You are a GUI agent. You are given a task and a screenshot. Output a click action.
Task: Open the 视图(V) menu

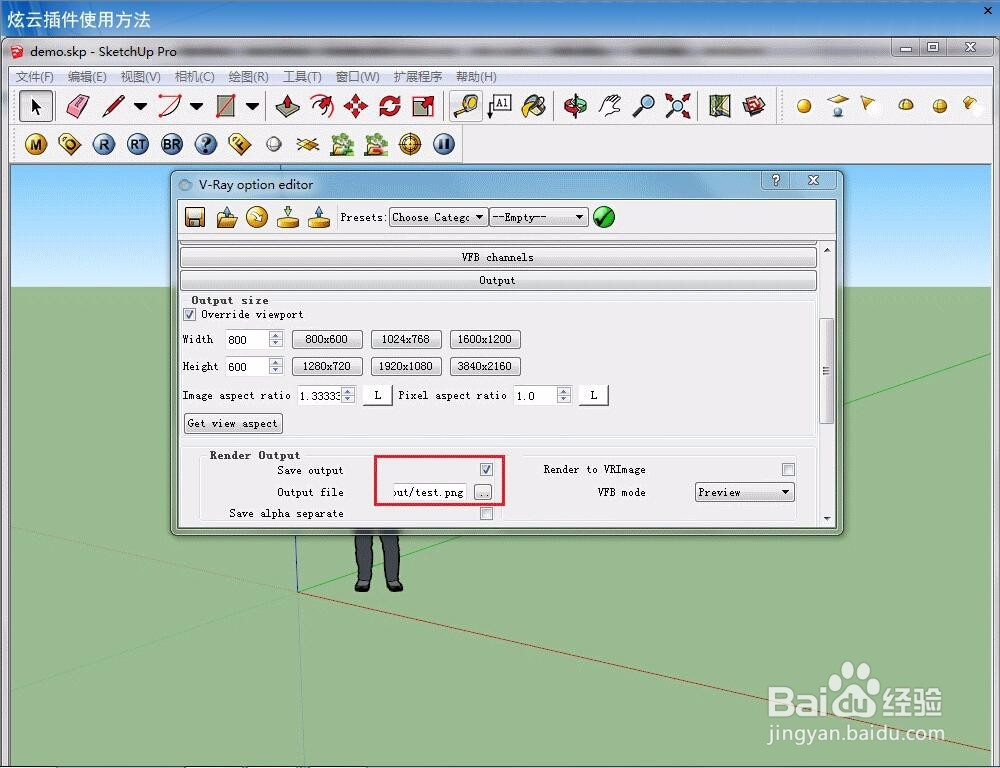(141, 77)
